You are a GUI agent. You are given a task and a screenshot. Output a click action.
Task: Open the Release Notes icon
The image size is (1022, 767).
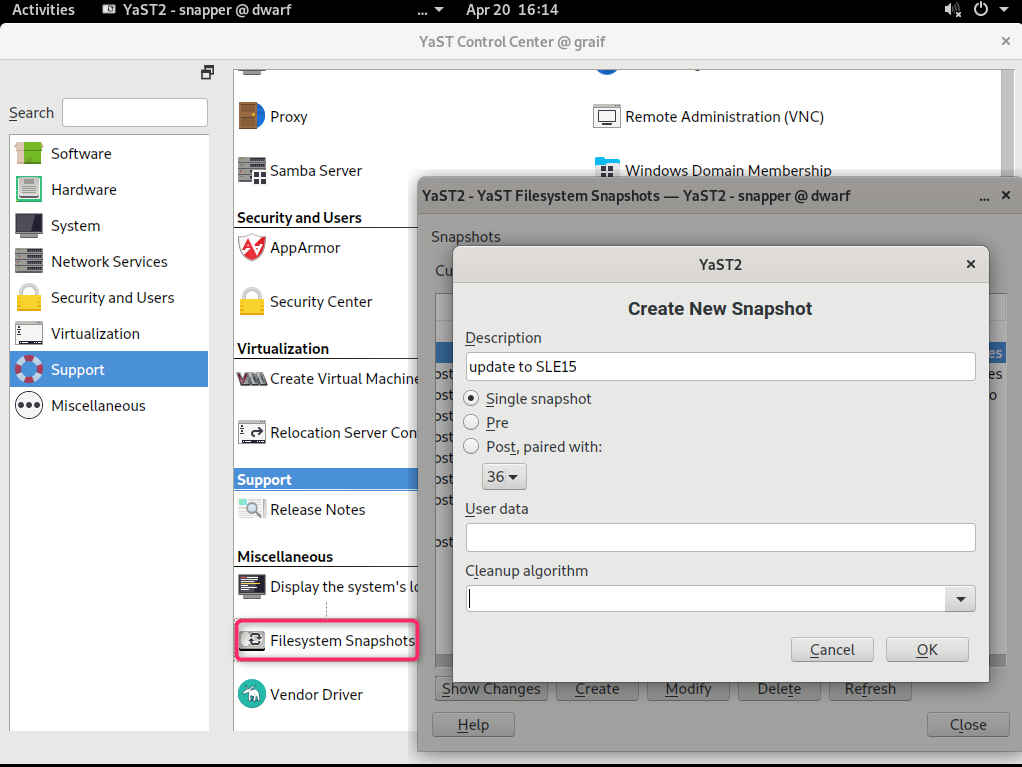[252, 510]
